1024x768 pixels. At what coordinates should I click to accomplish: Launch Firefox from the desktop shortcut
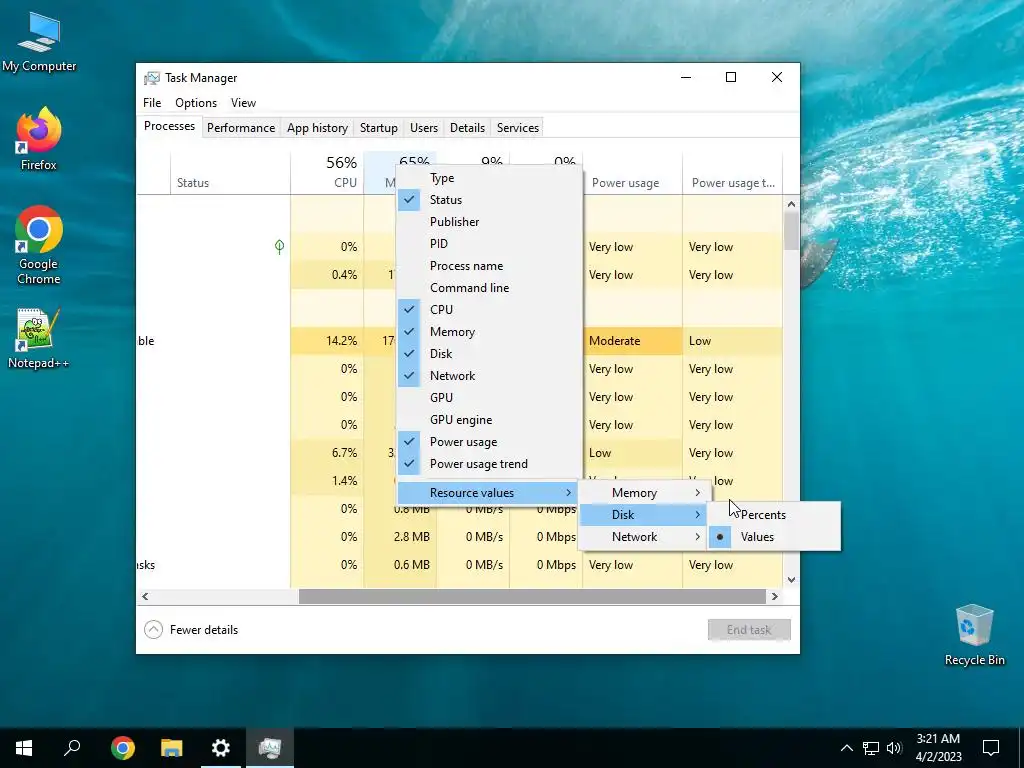click(x=39, y=139)
